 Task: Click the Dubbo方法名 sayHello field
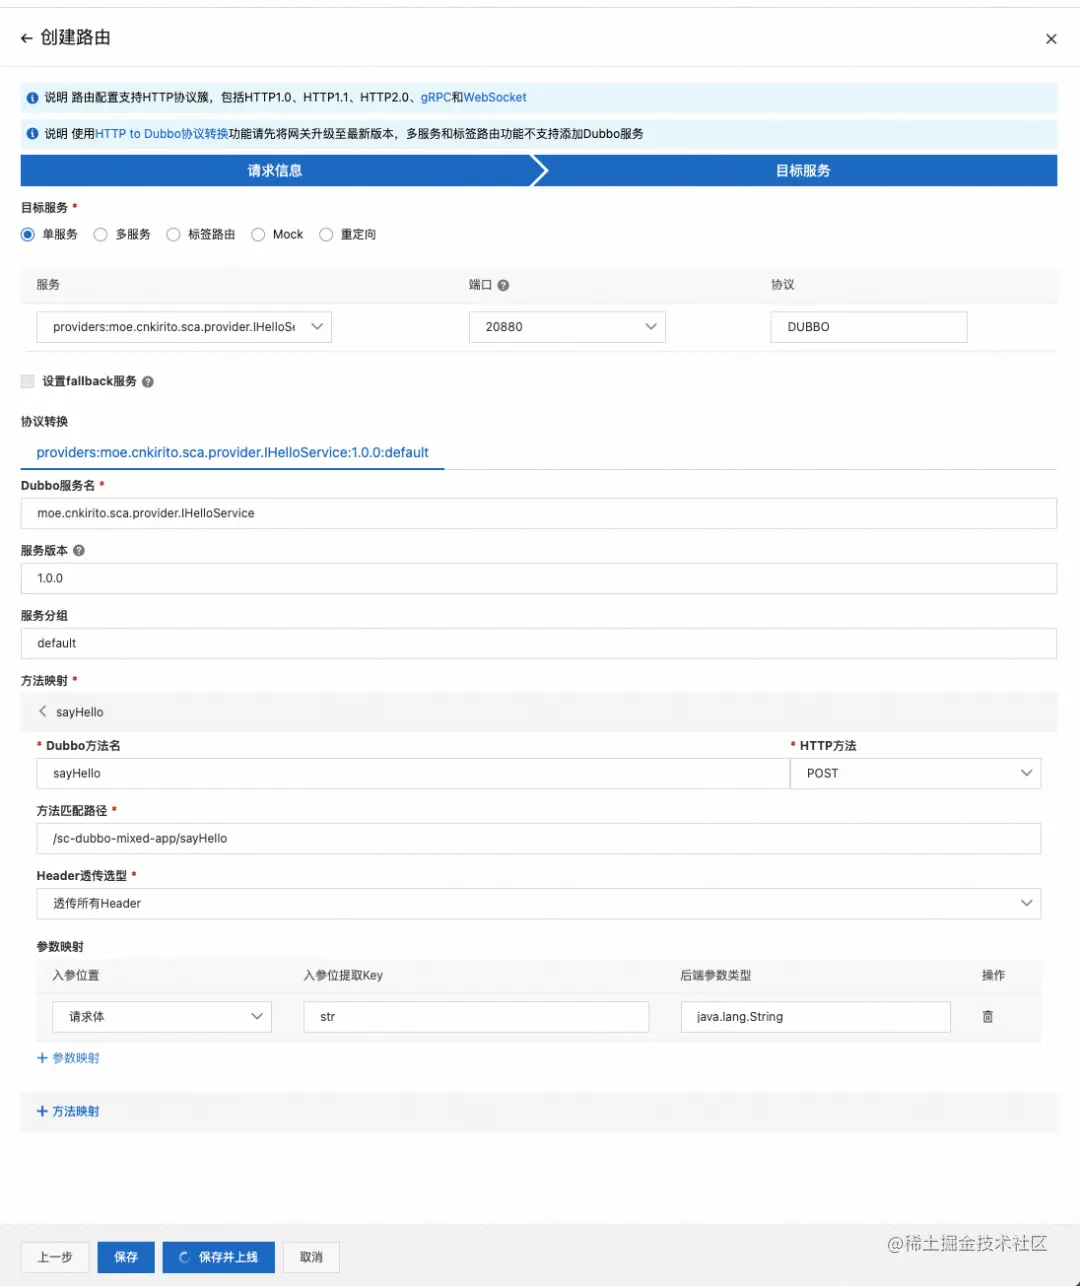pos(413,774)
